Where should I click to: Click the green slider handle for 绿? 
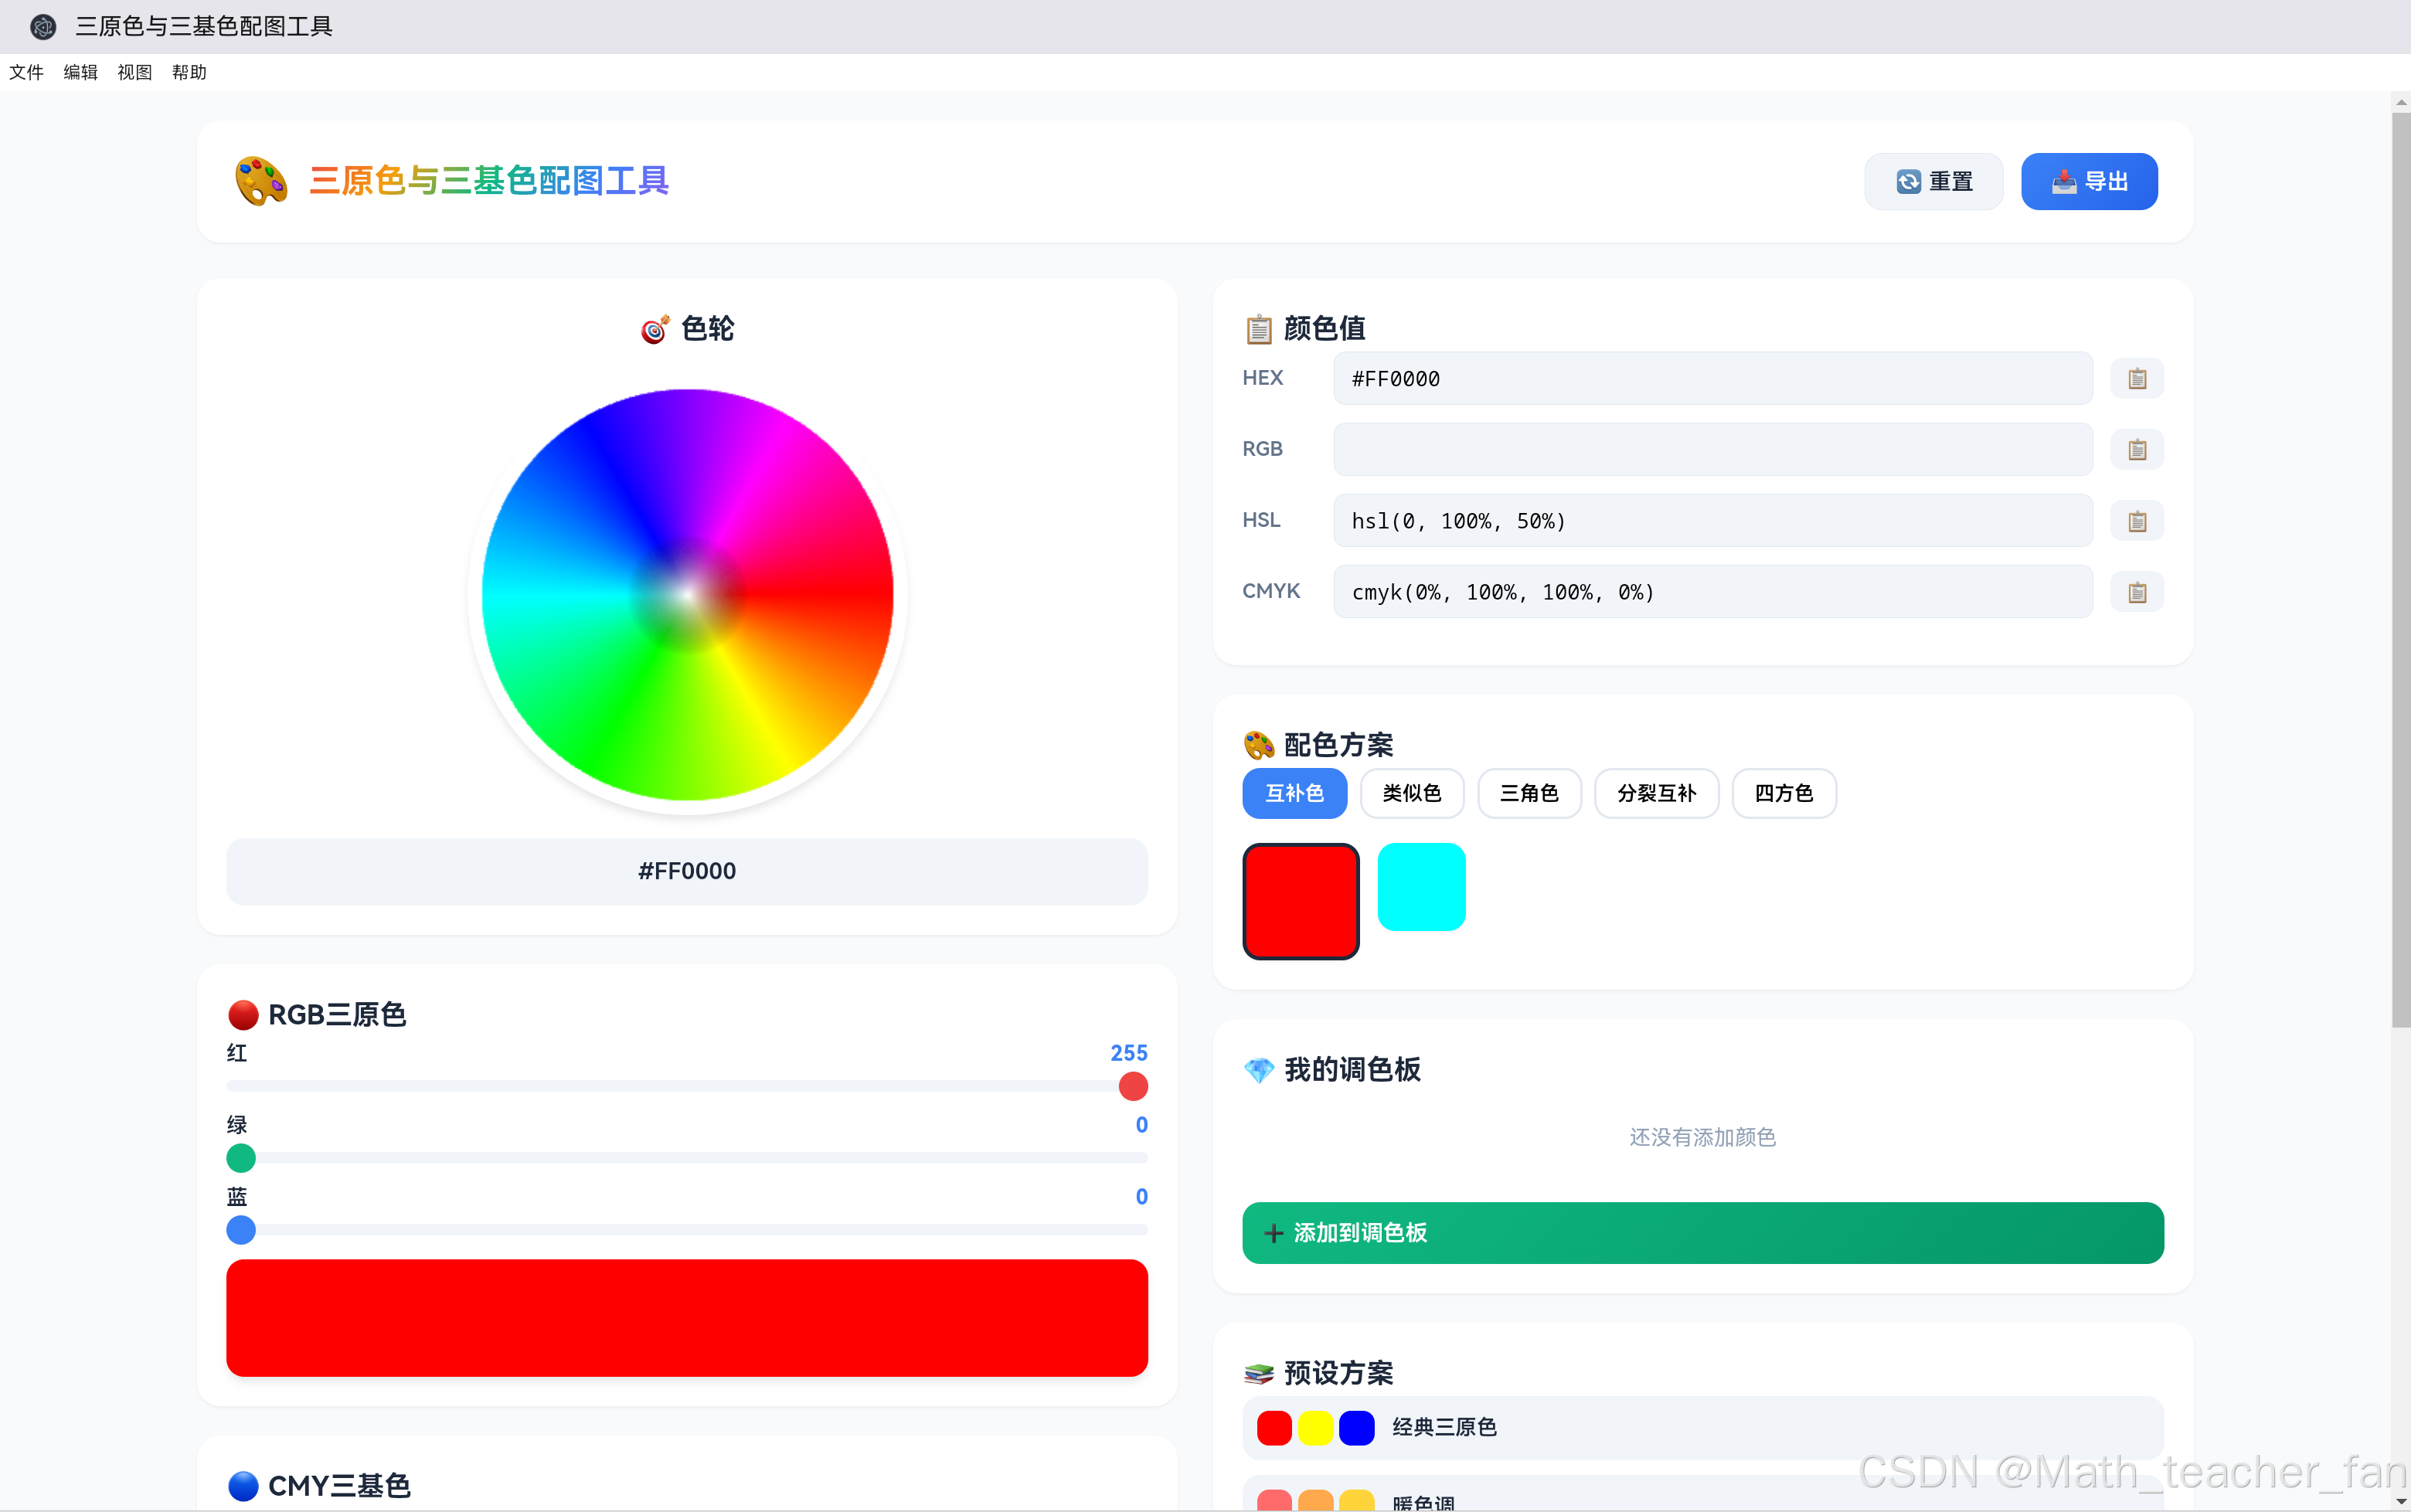click(x=241, y=1158)
